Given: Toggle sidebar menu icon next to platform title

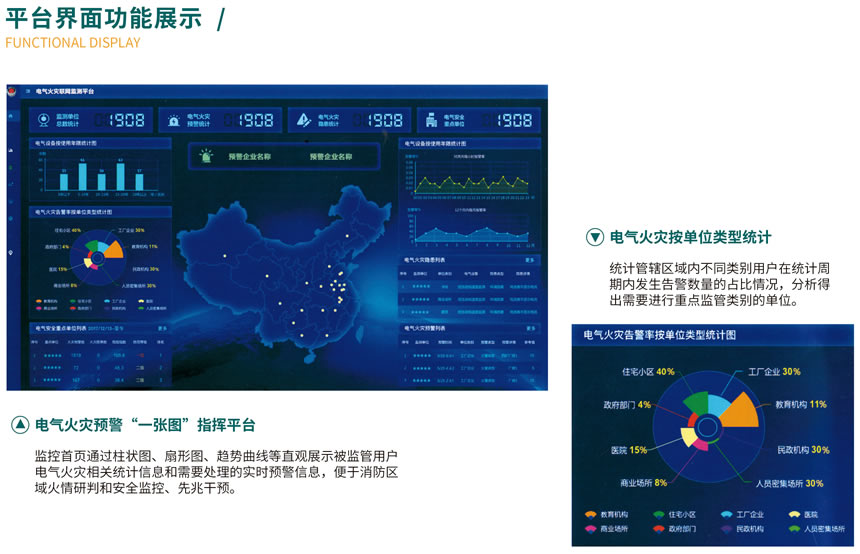Looking at the screenshot, I should 28,91.
